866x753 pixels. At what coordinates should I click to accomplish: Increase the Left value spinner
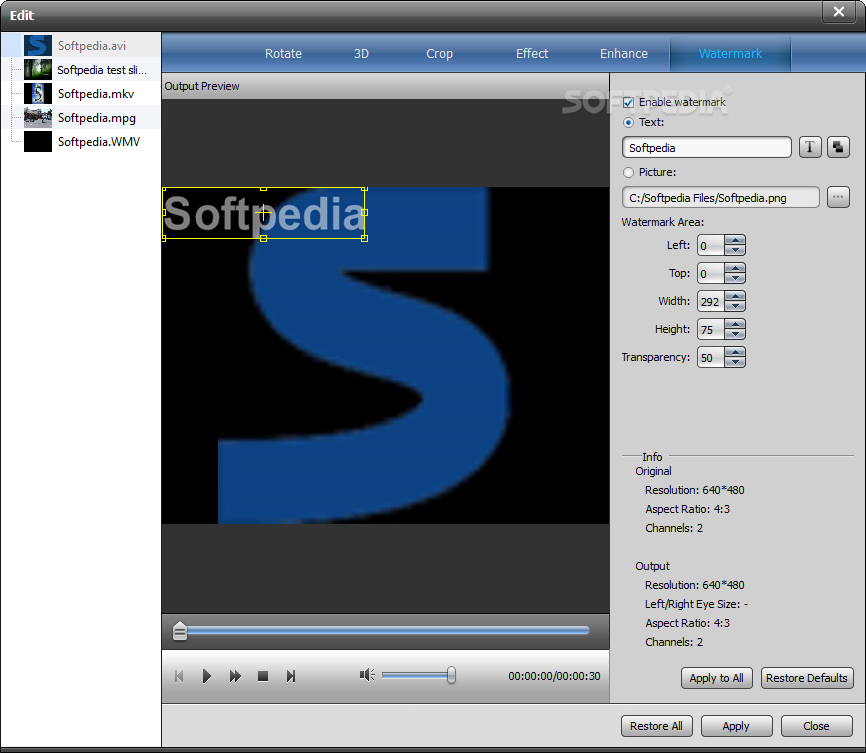click(x=735, y=240)
